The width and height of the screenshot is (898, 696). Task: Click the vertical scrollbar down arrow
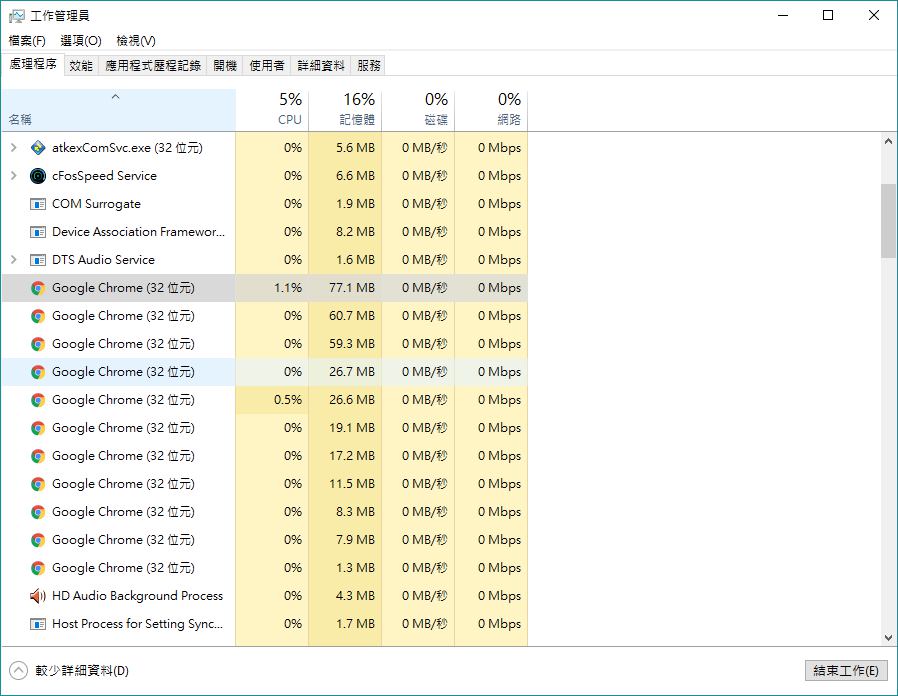(x=888, y=637)
